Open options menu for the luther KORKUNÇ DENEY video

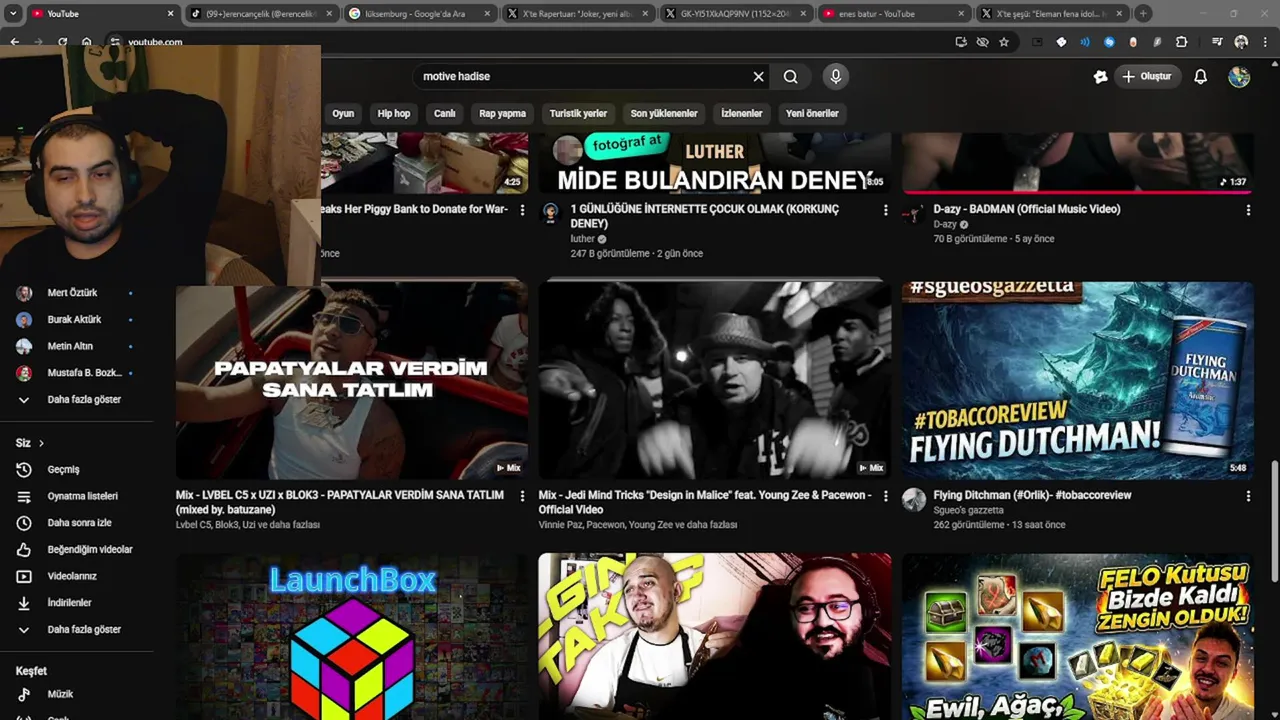(x=885, y=210)
